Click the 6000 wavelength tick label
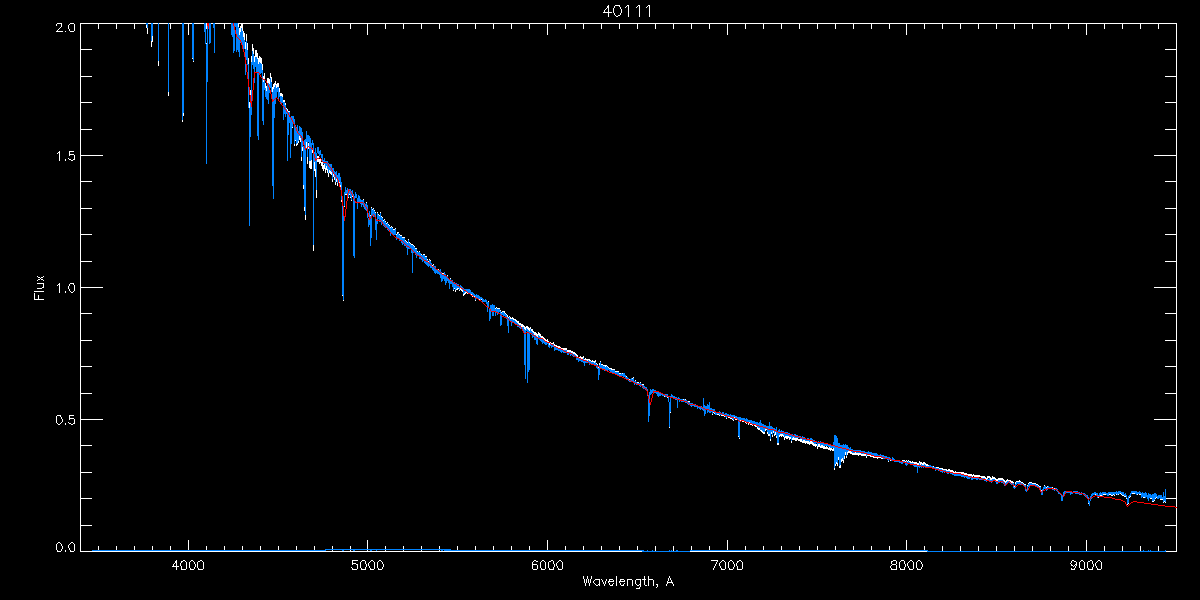The image size is (1200, 600). 547,565
